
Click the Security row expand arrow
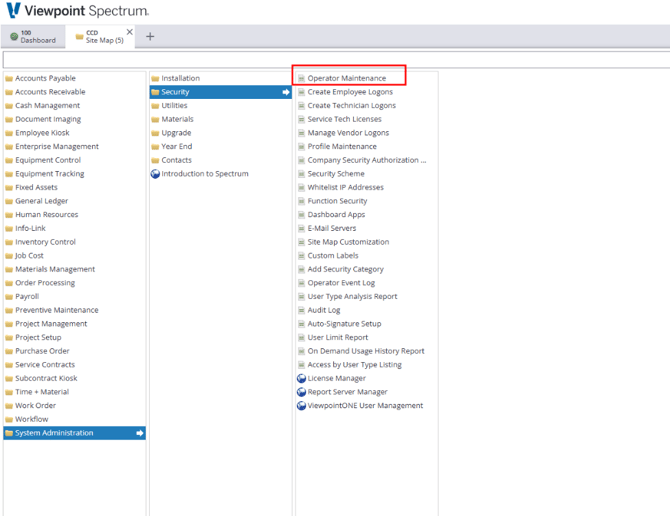[286, 92]
